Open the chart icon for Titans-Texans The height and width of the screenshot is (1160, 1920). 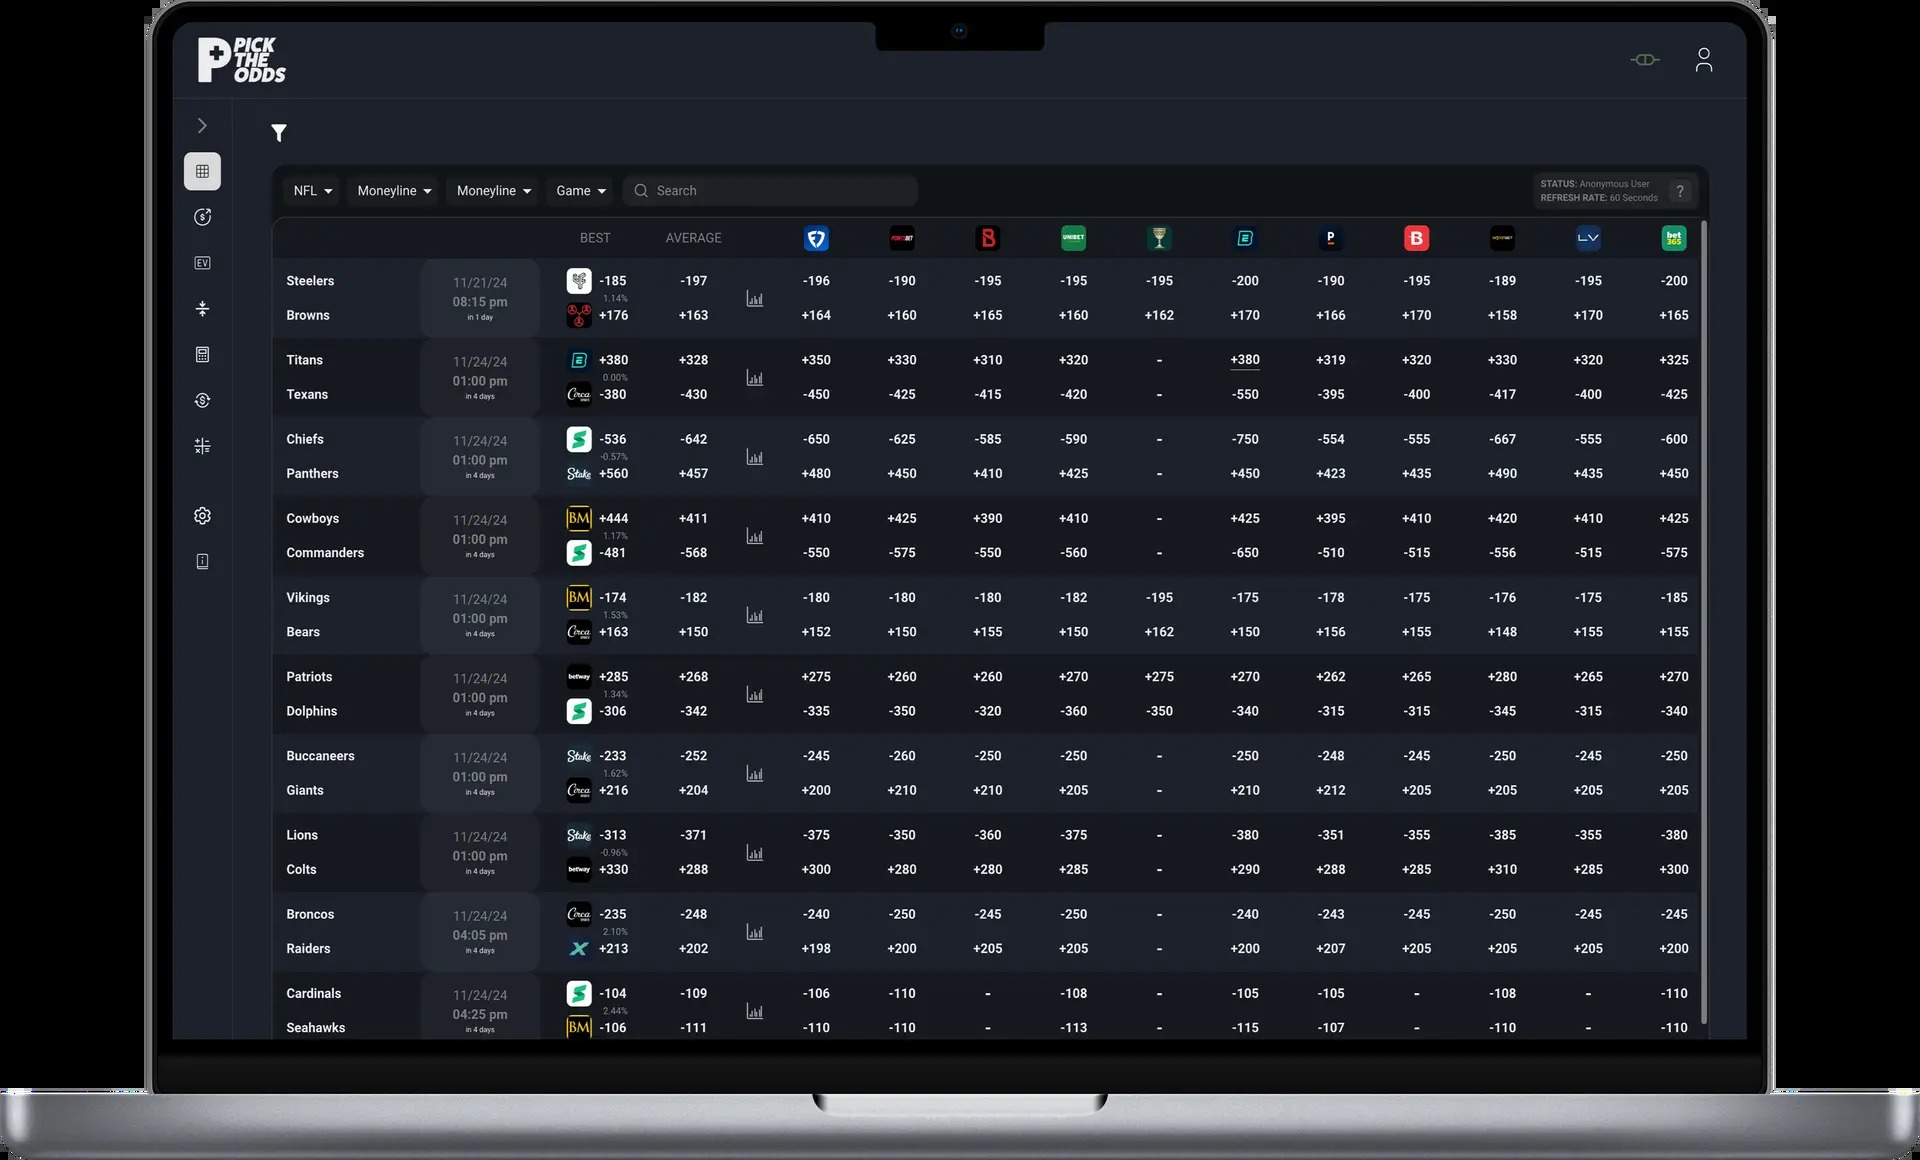pos(755,378)
